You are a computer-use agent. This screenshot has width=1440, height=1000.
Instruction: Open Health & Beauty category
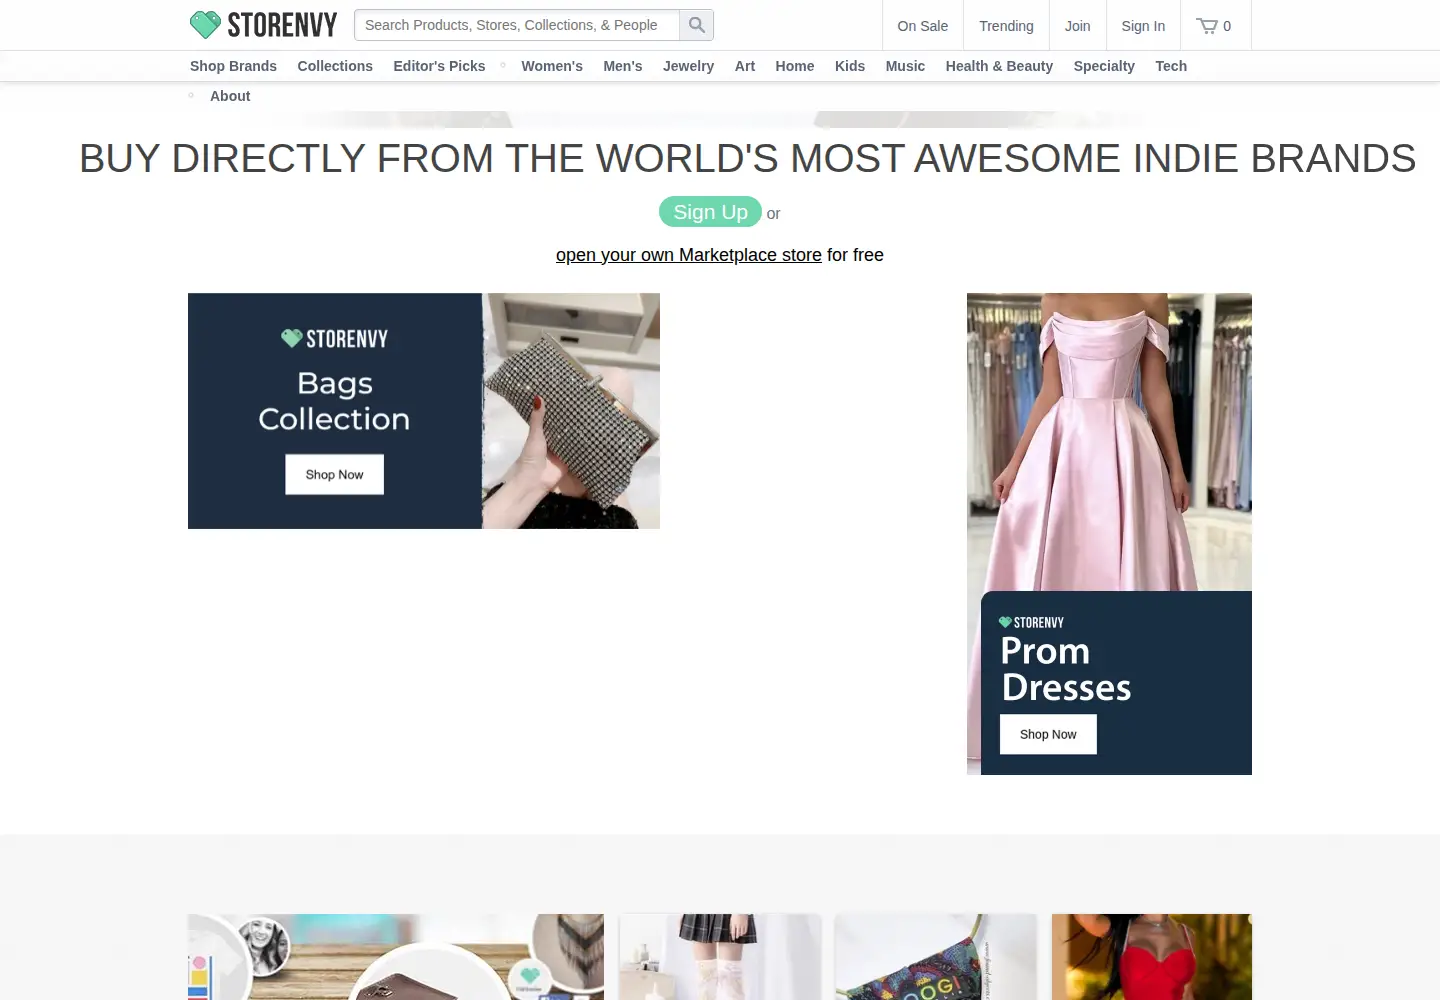click(999, 66)
